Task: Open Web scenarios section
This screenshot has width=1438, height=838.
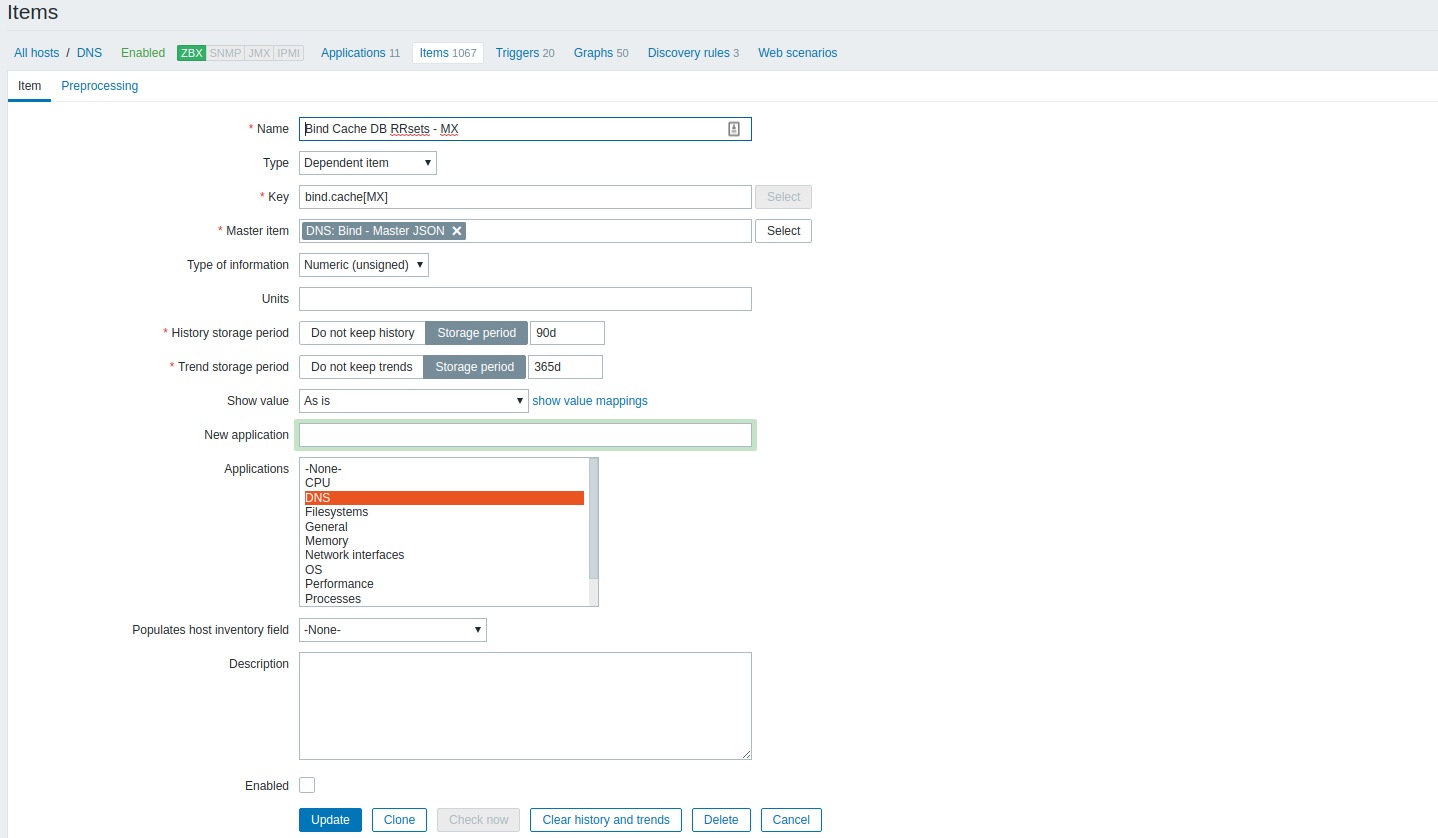Action: (x=798, y=53)
